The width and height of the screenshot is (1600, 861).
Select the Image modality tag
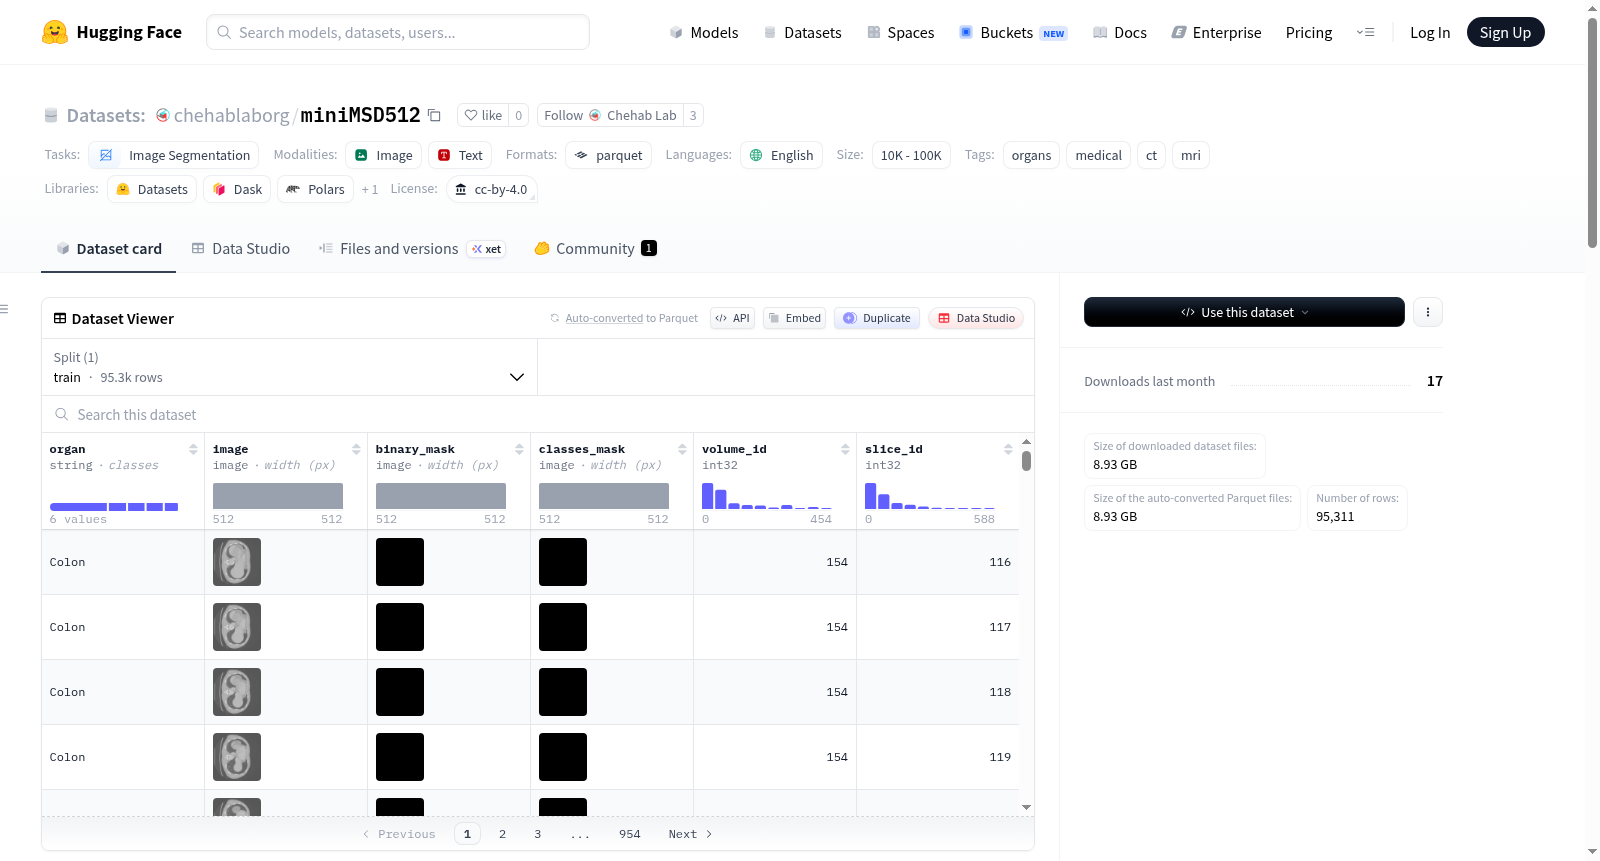tap(384, 155)
